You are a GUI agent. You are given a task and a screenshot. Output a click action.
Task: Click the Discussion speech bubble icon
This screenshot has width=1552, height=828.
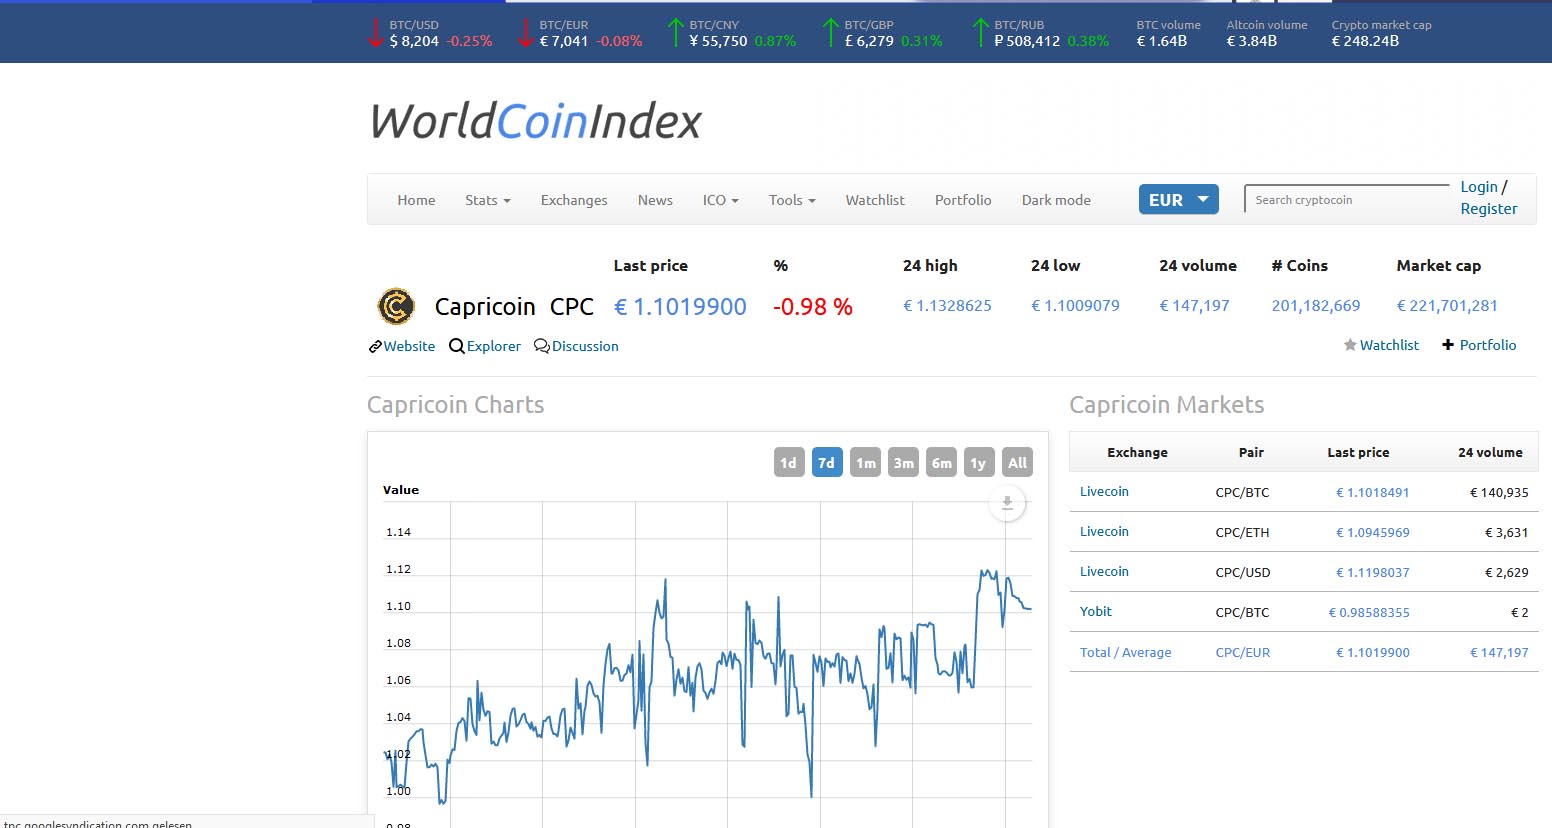pos(542,346)
